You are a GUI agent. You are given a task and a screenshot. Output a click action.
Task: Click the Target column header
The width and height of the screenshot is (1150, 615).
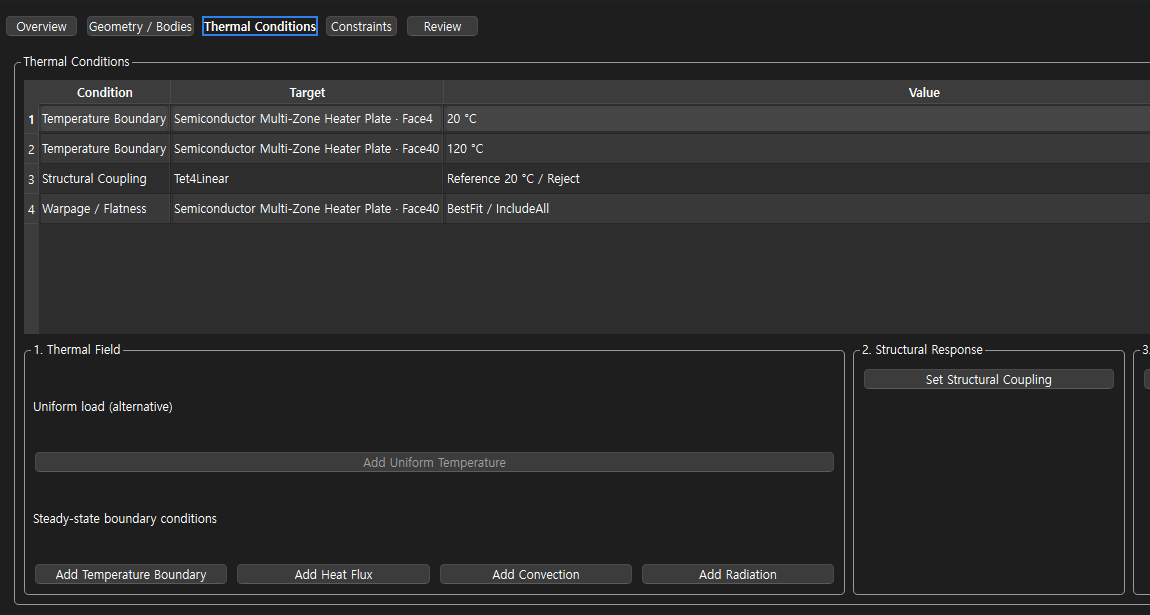coord(307,92)
